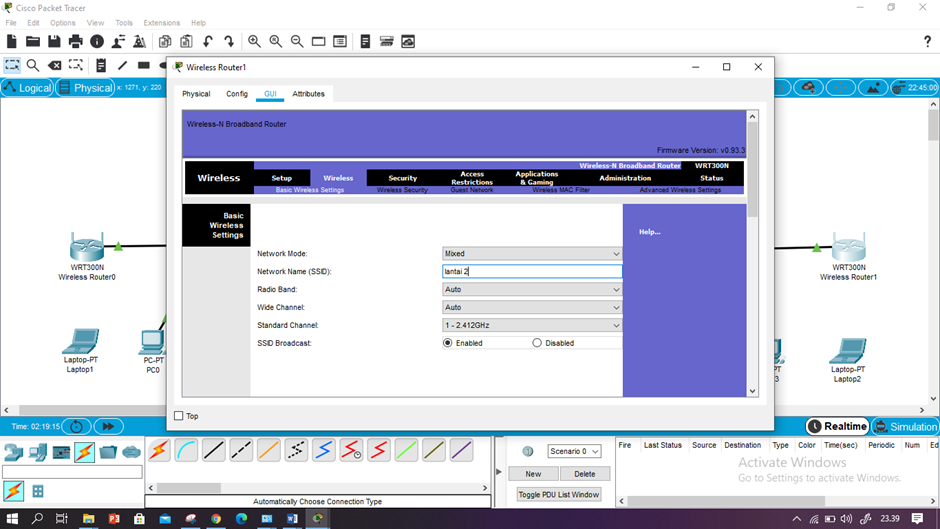This screenshot has width=940, height=529.
Task: Zoom in with the magnifier plus icon
Action: click(254, 41)
